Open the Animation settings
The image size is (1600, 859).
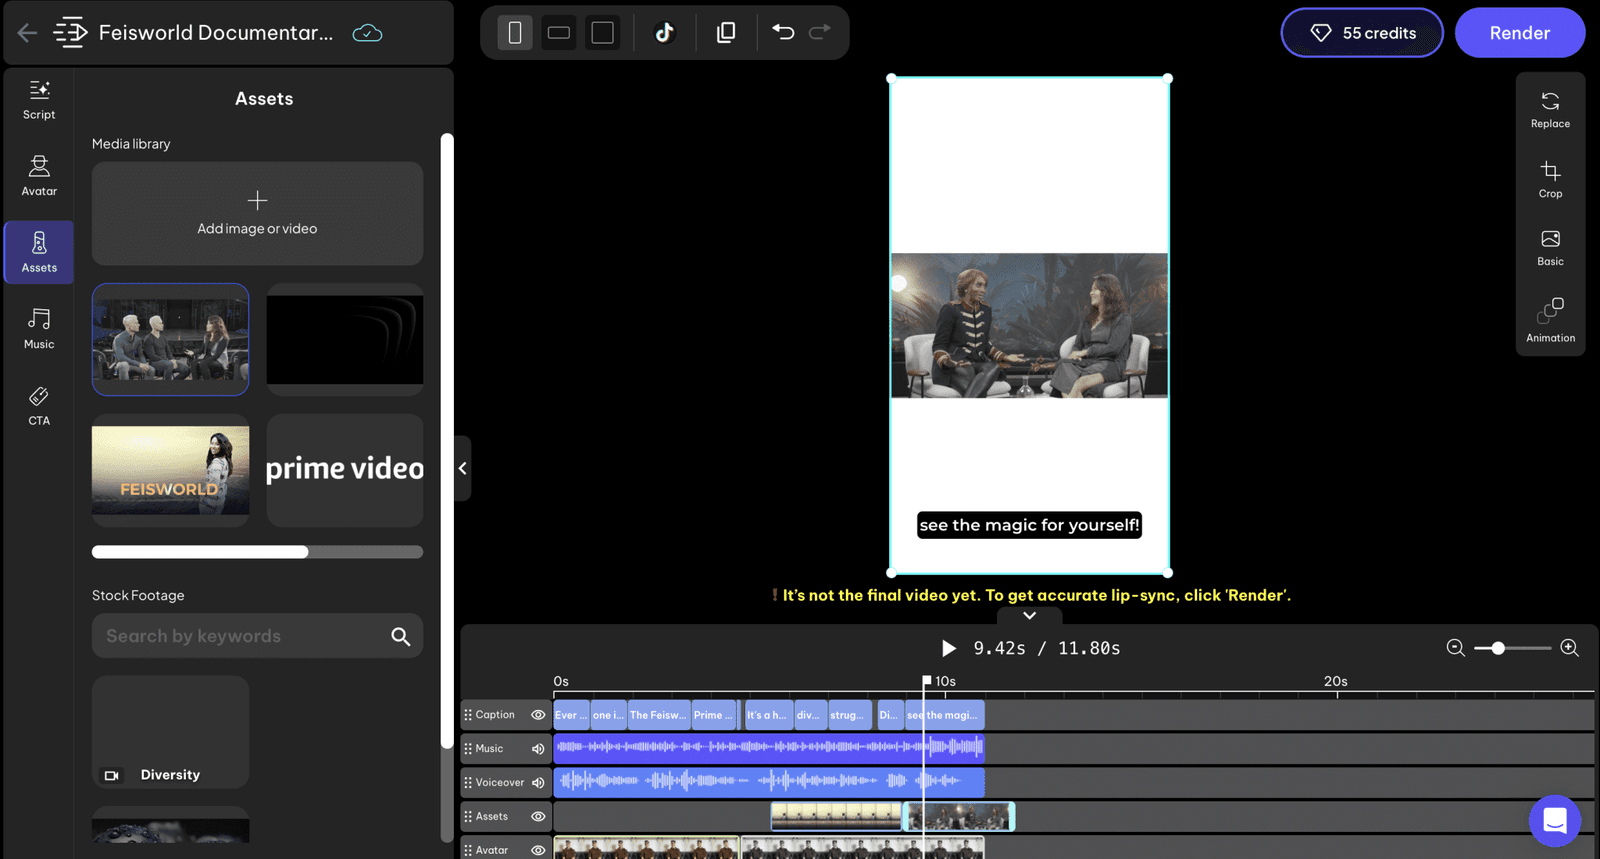(1550, 320)
